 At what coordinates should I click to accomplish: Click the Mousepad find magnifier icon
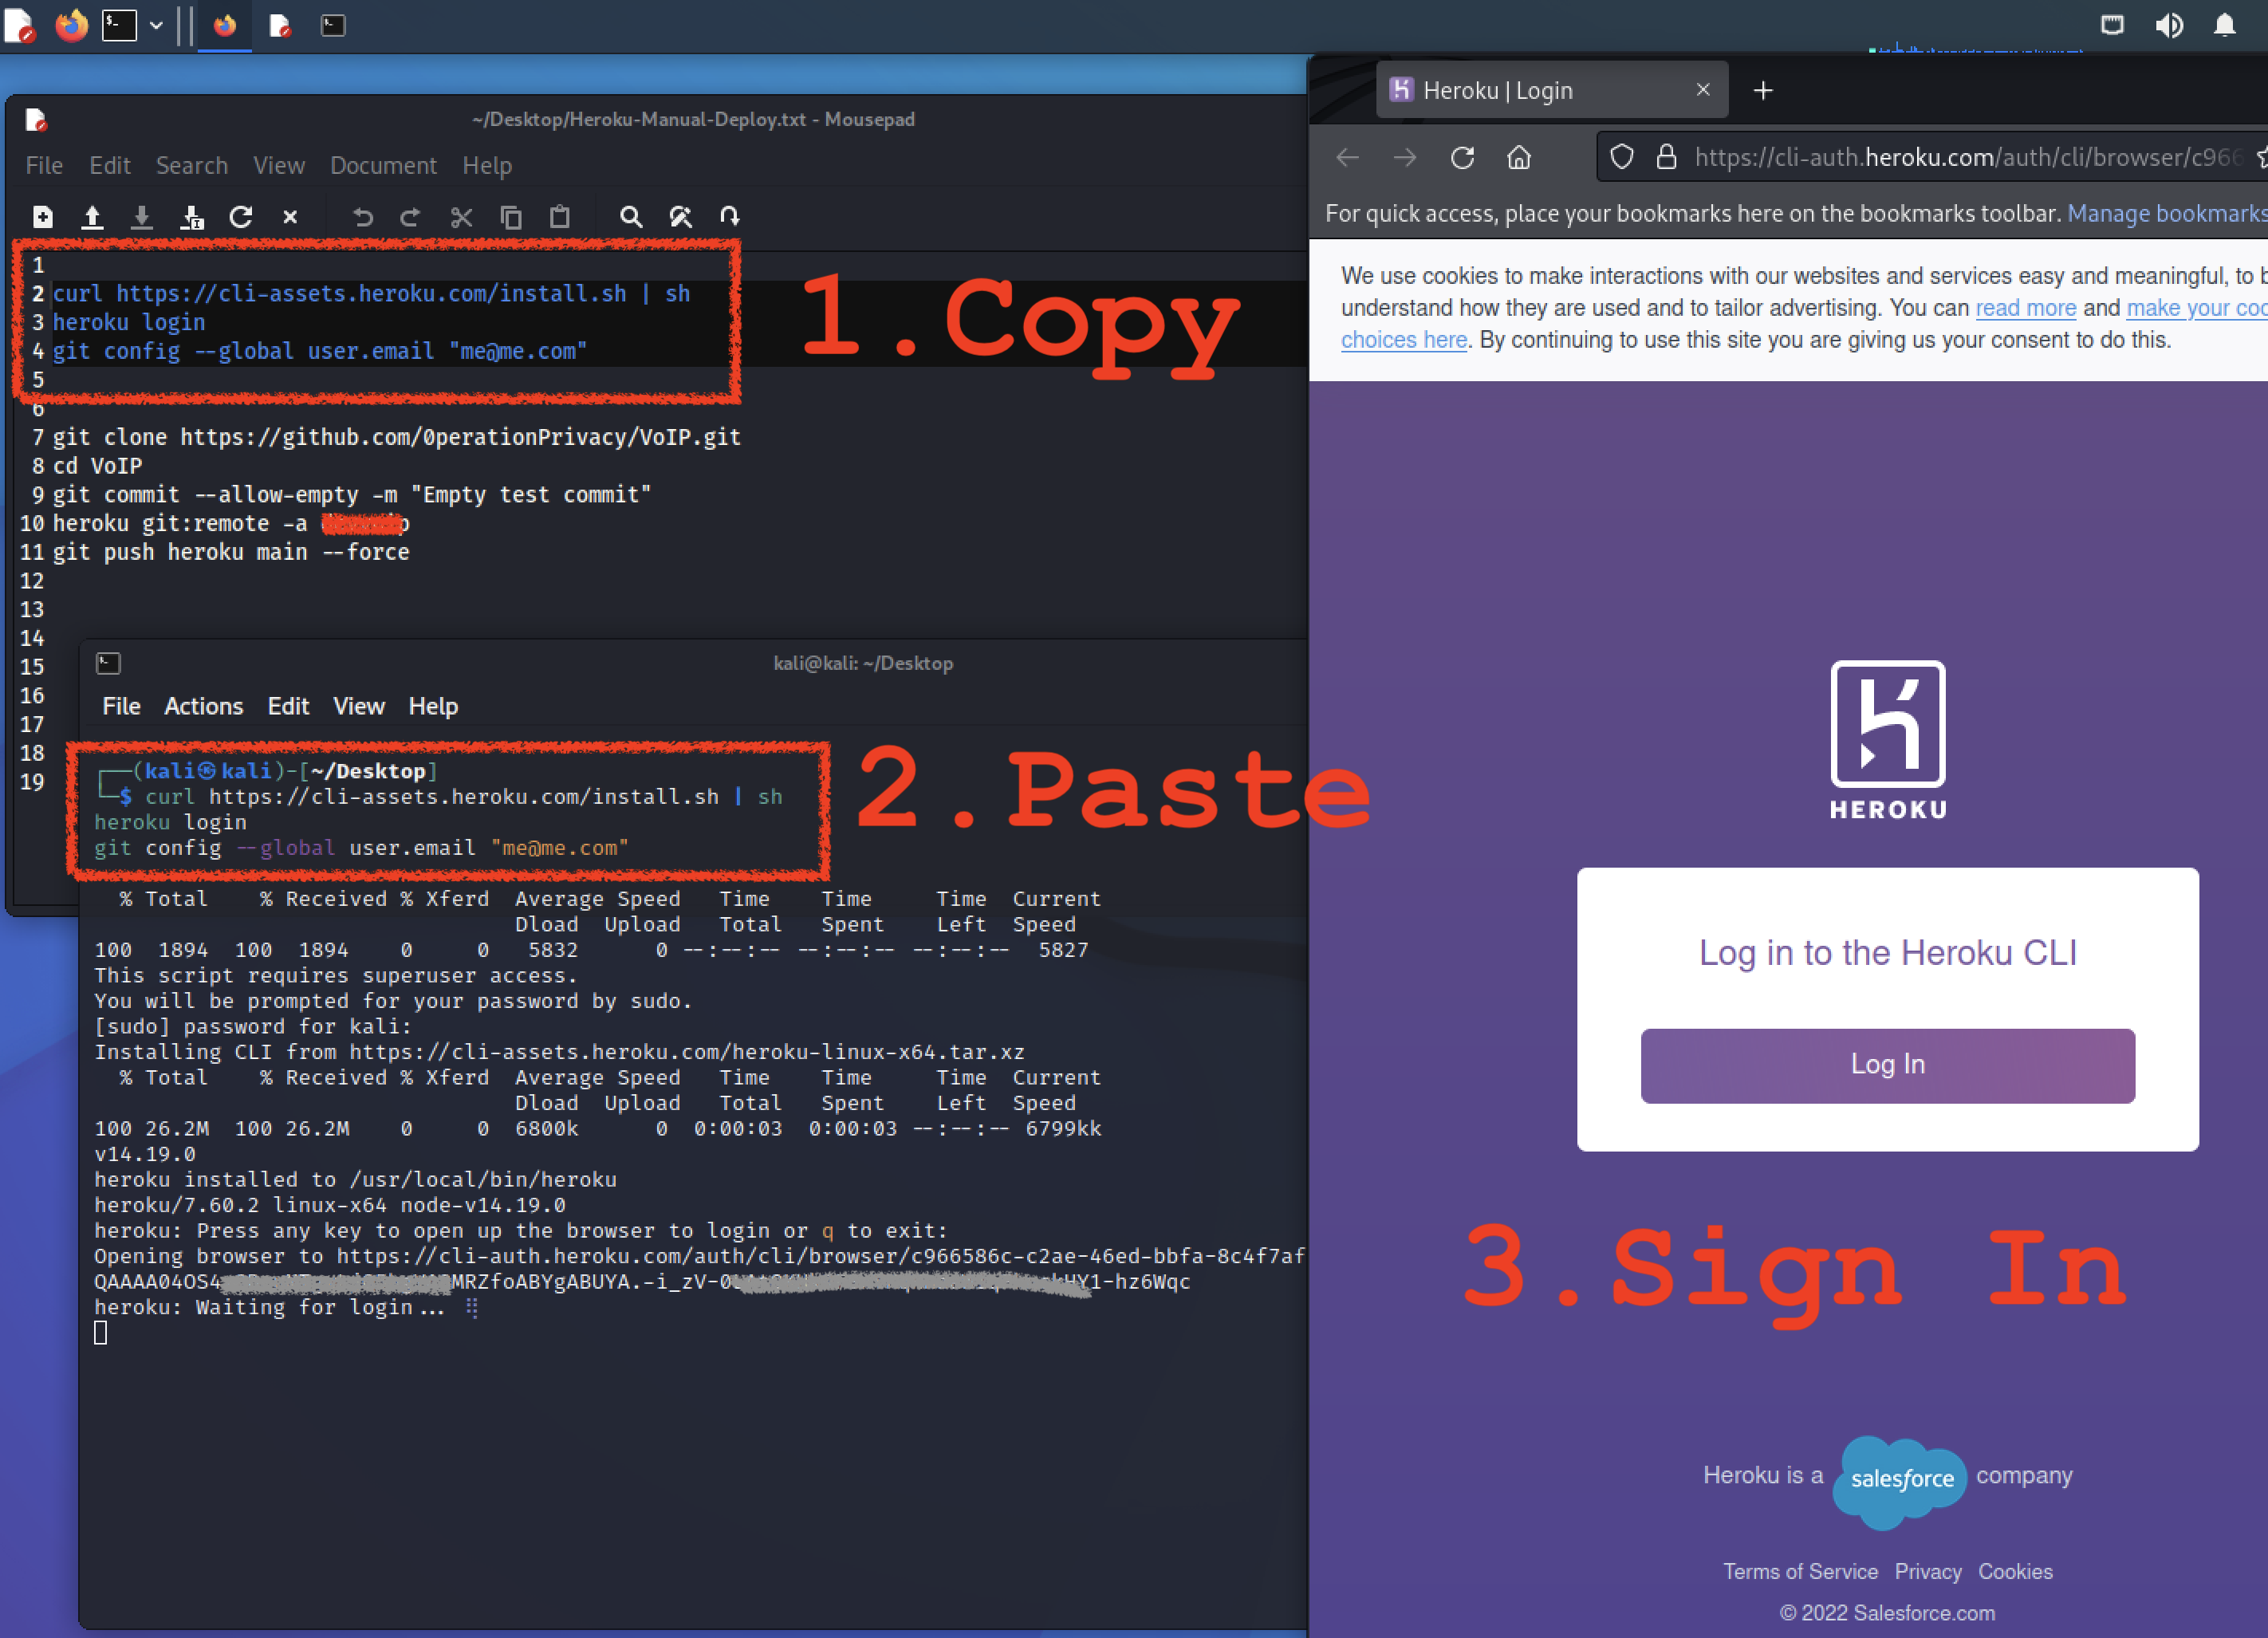630,217
